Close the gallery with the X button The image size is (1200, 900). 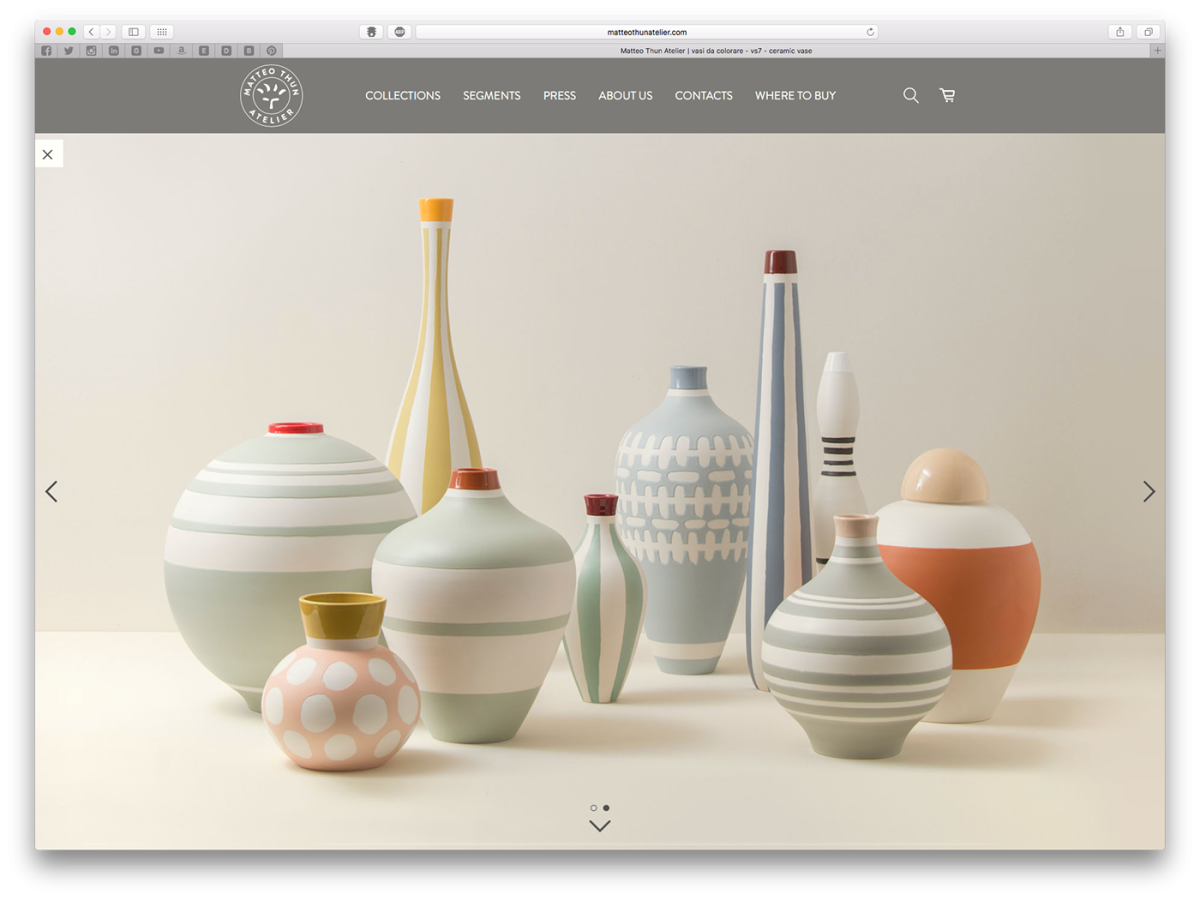point(48,154)
